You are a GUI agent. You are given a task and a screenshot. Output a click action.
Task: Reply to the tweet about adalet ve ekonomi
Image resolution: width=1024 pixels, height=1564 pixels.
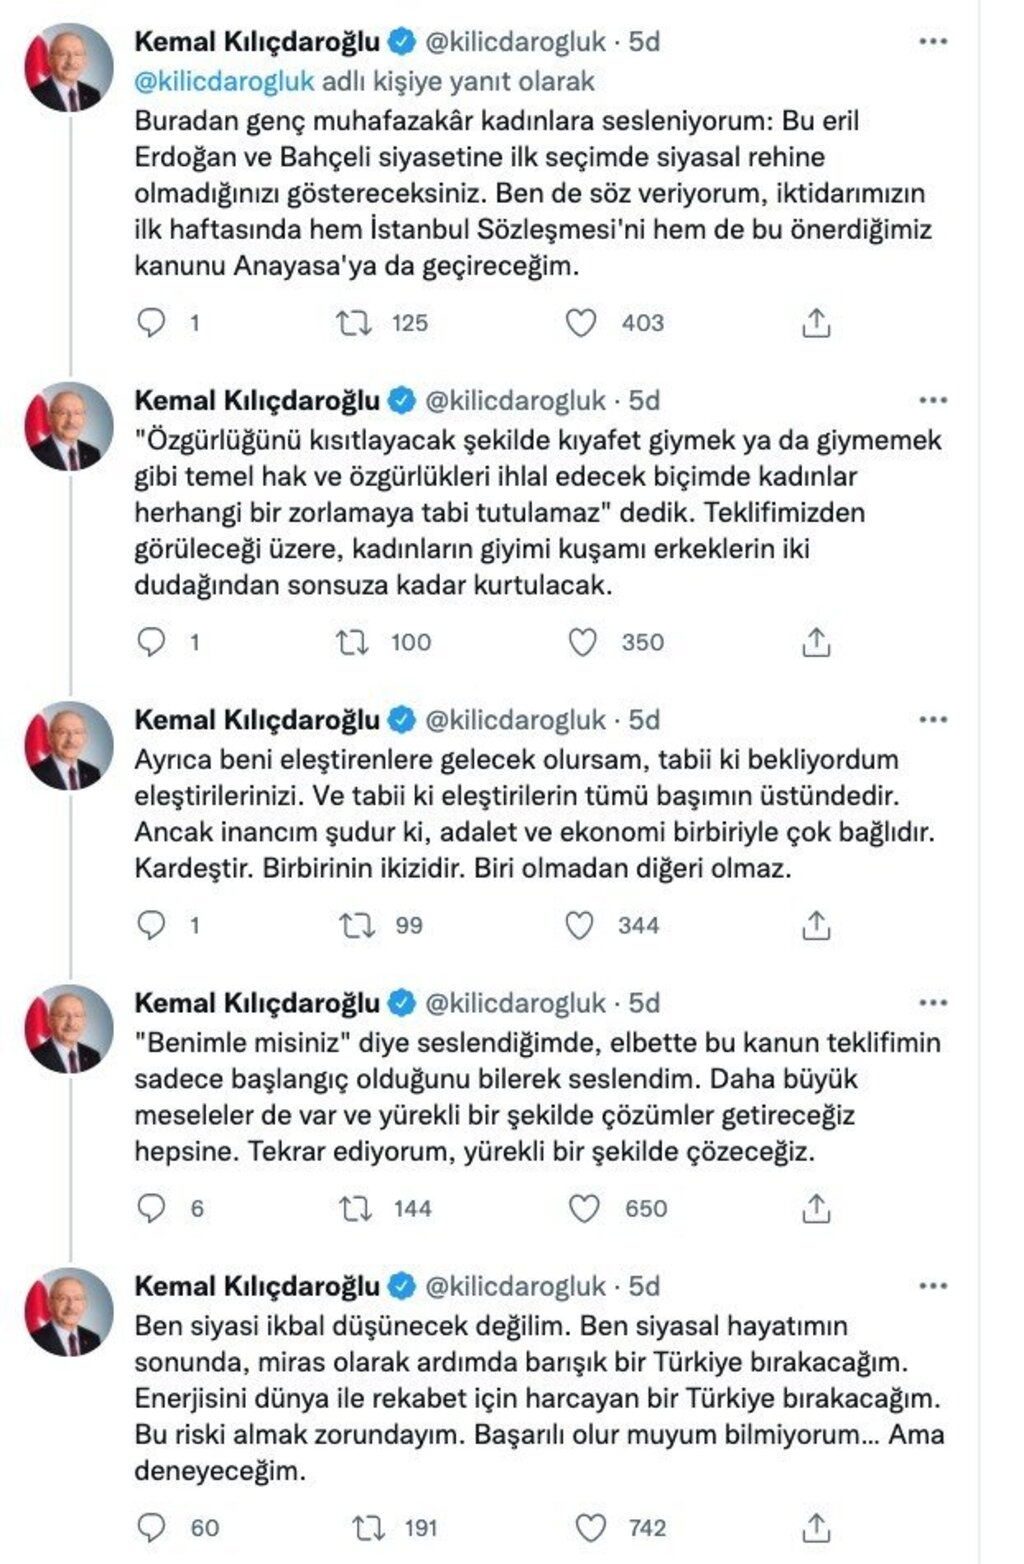click(151, 925)
